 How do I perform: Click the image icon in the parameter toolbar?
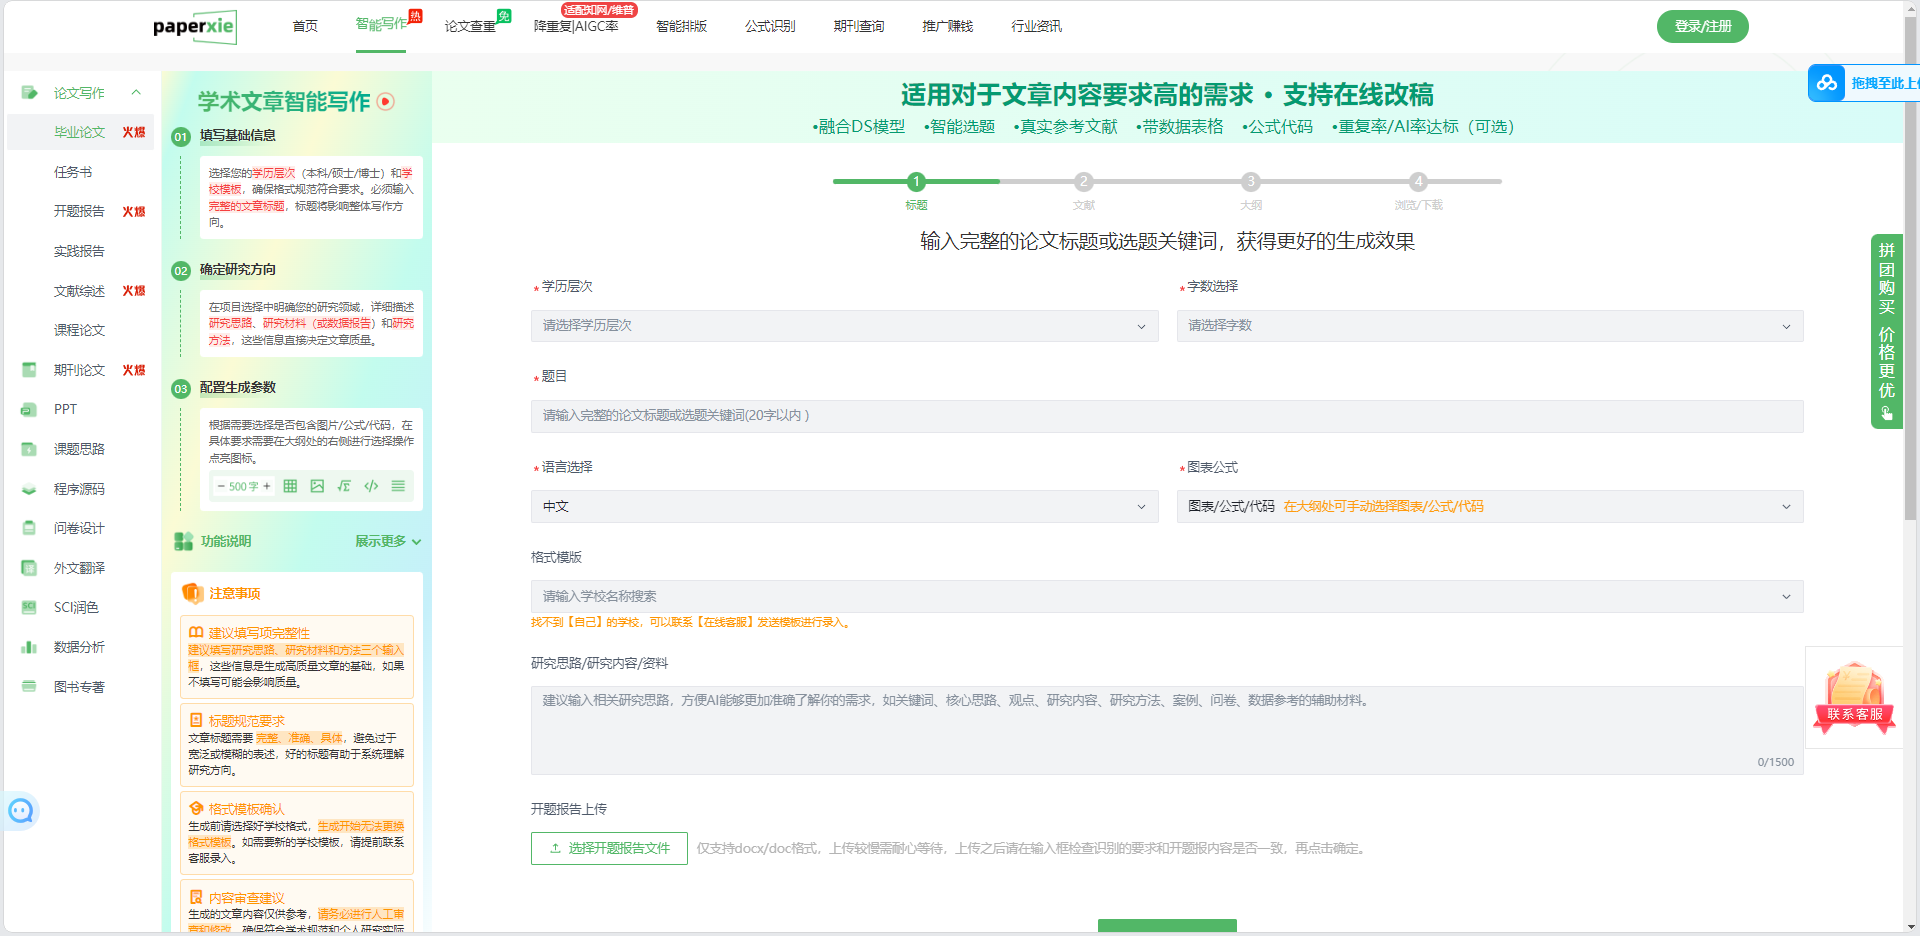317,486
